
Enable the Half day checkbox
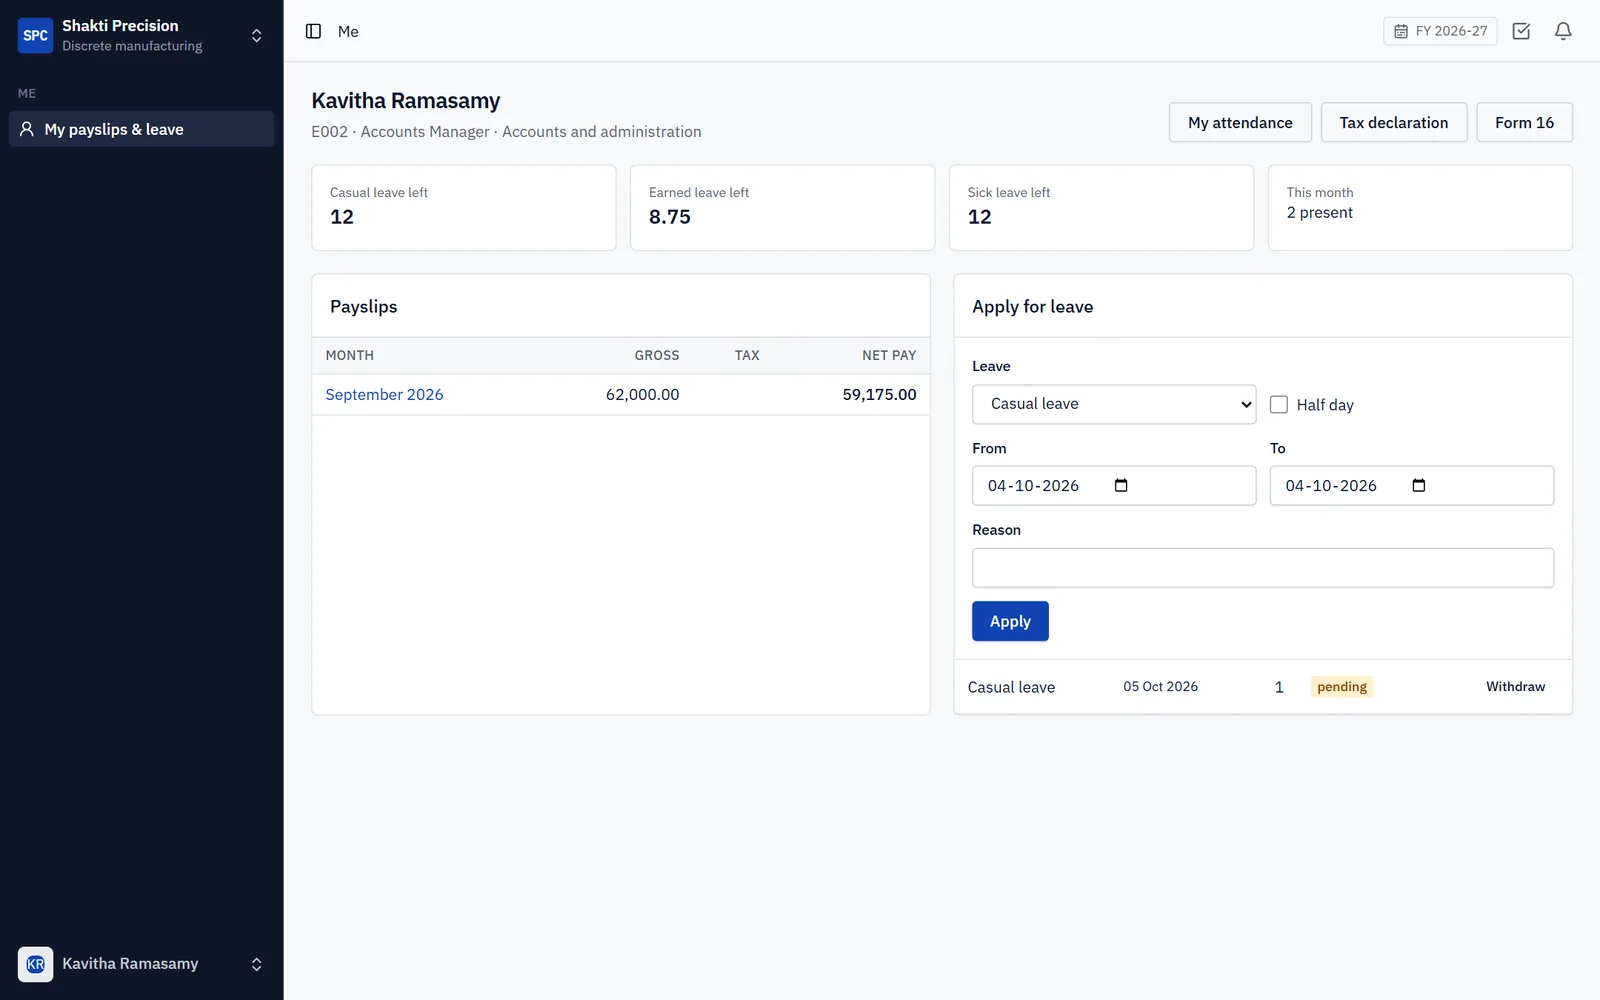tap(1278, 404)
